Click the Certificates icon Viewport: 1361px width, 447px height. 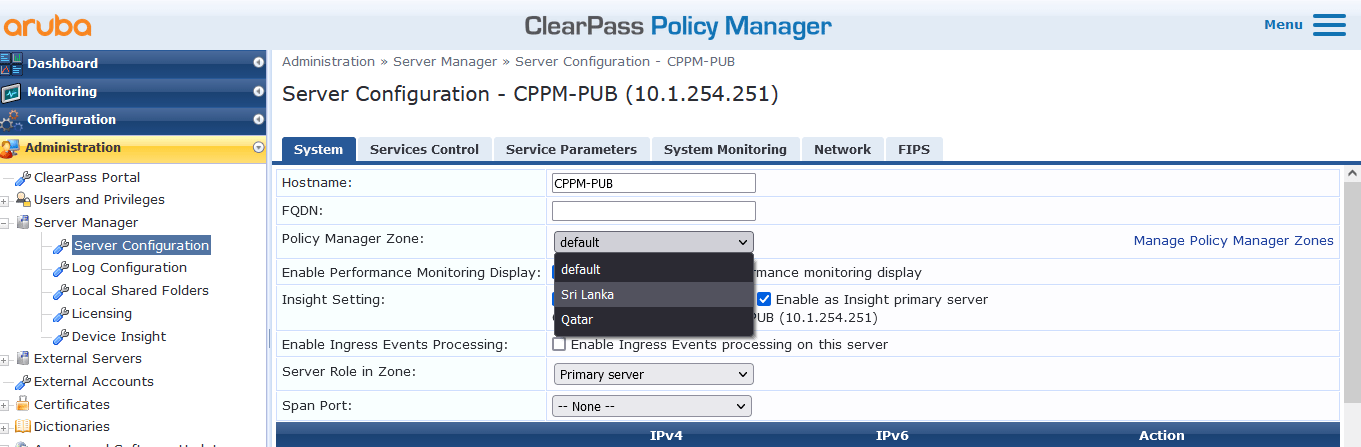click(23, 405)
